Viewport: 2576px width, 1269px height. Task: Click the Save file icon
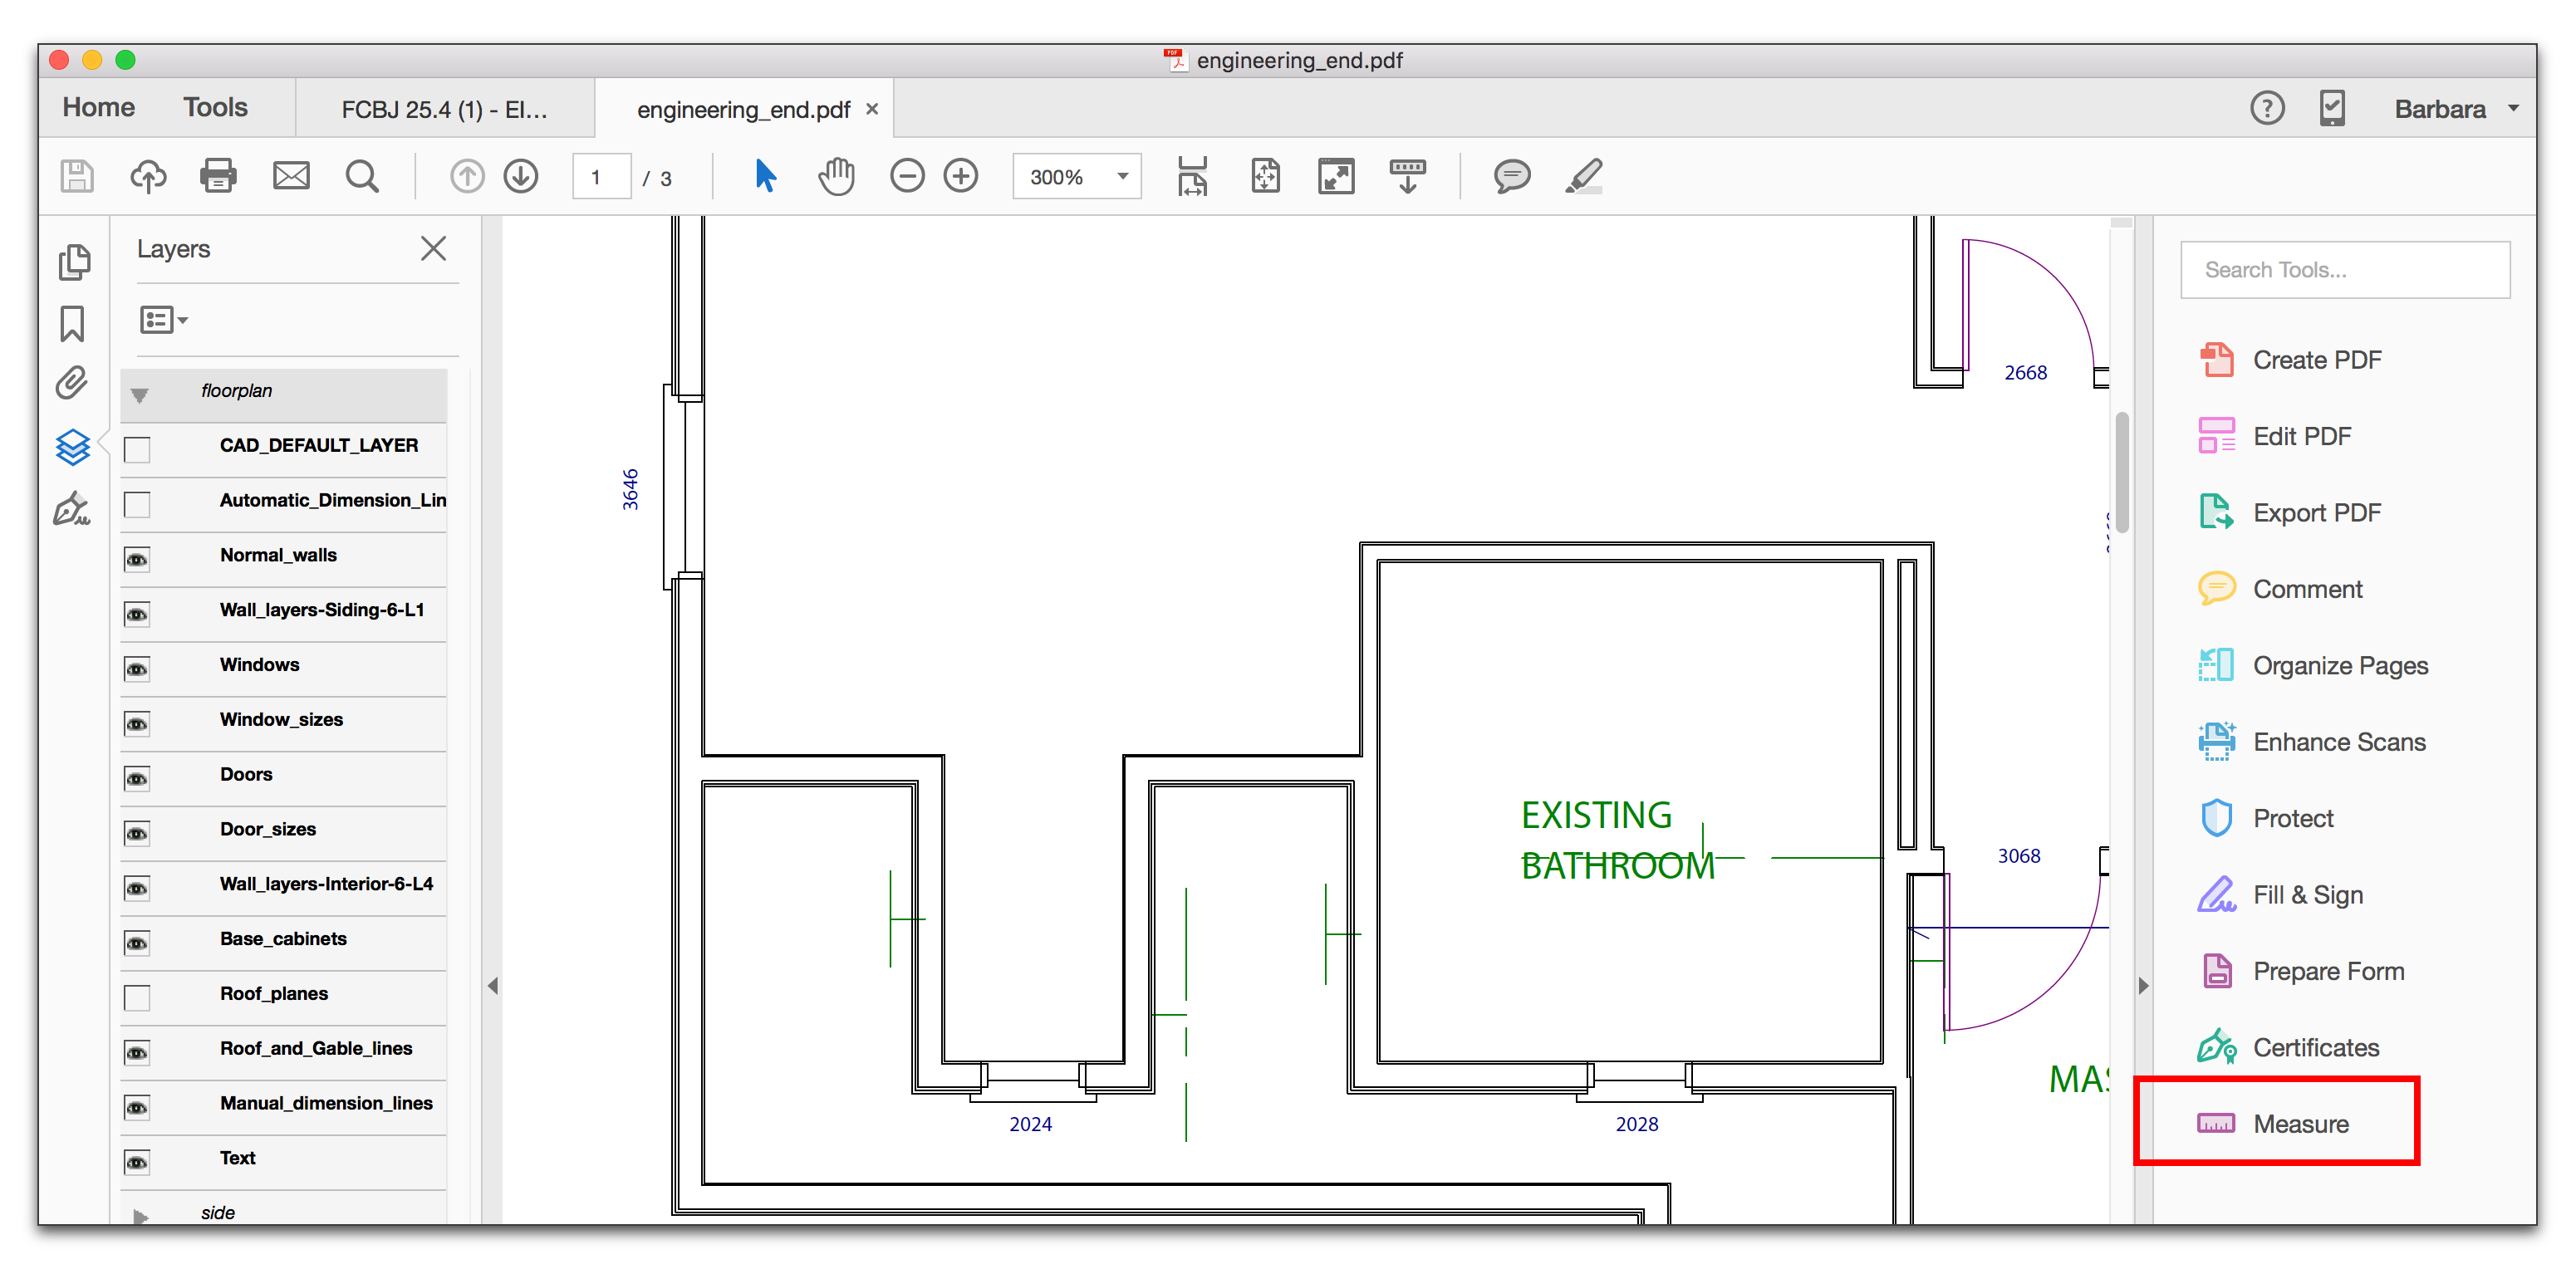point(77,177)
